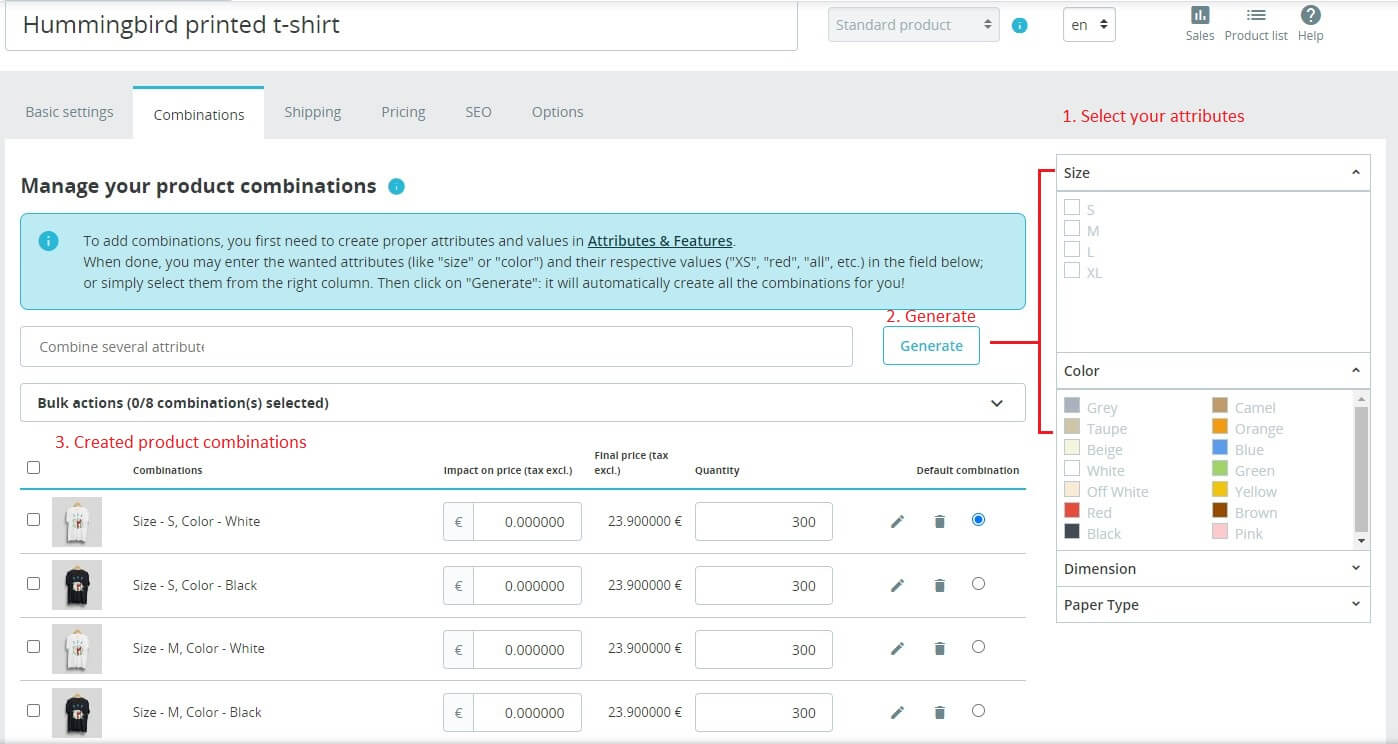Collapse the Size attribute section
The image size is (1398, 744).
click(x=1213, y=173)
